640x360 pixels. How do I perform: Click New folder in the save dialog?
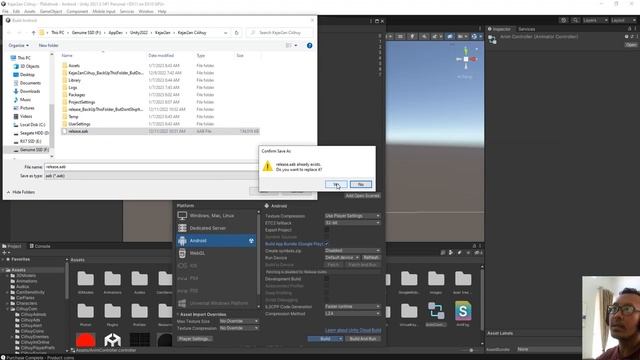click(x=49, y=45)
